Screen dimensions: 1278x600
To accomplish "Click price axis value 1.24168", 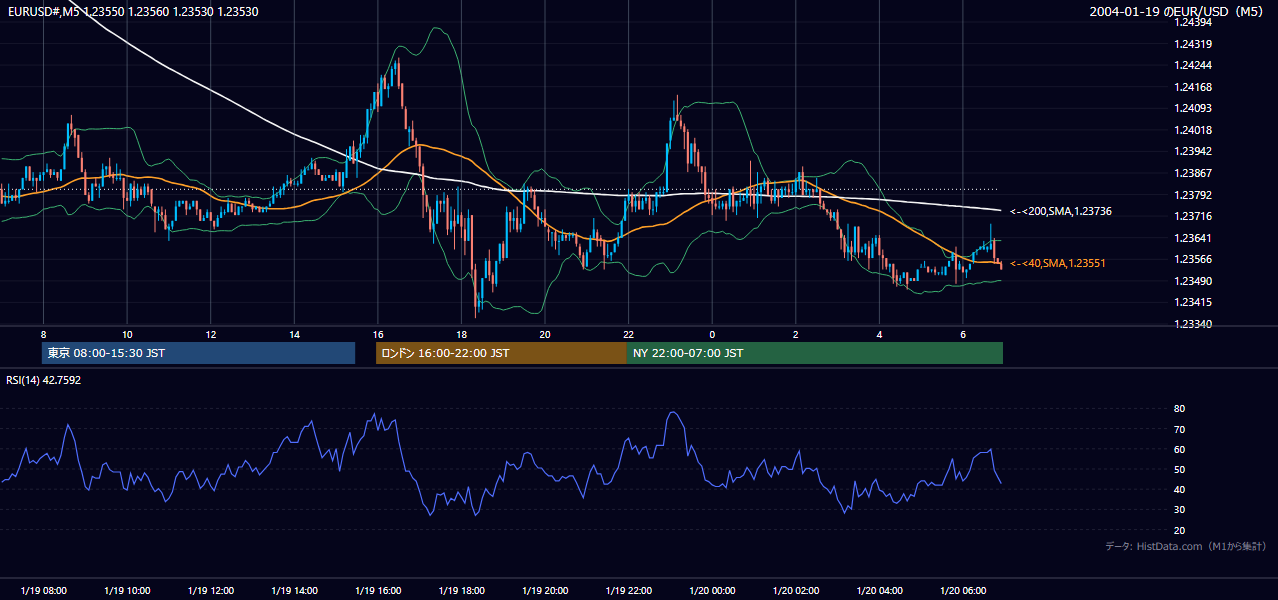I will point(1194,87).
